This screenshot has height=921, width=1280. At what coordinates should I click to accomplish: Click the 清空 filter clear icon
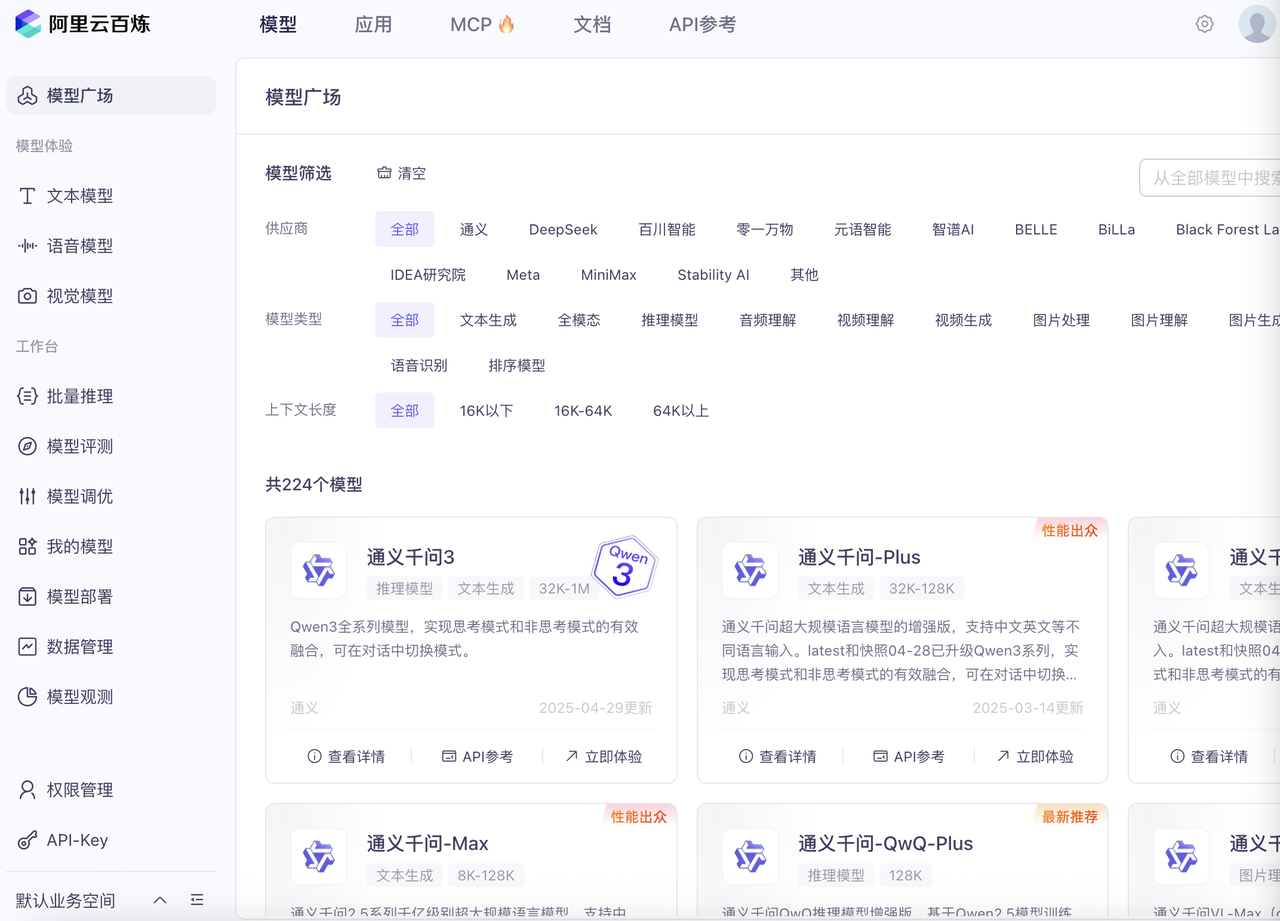pos(384,173)
